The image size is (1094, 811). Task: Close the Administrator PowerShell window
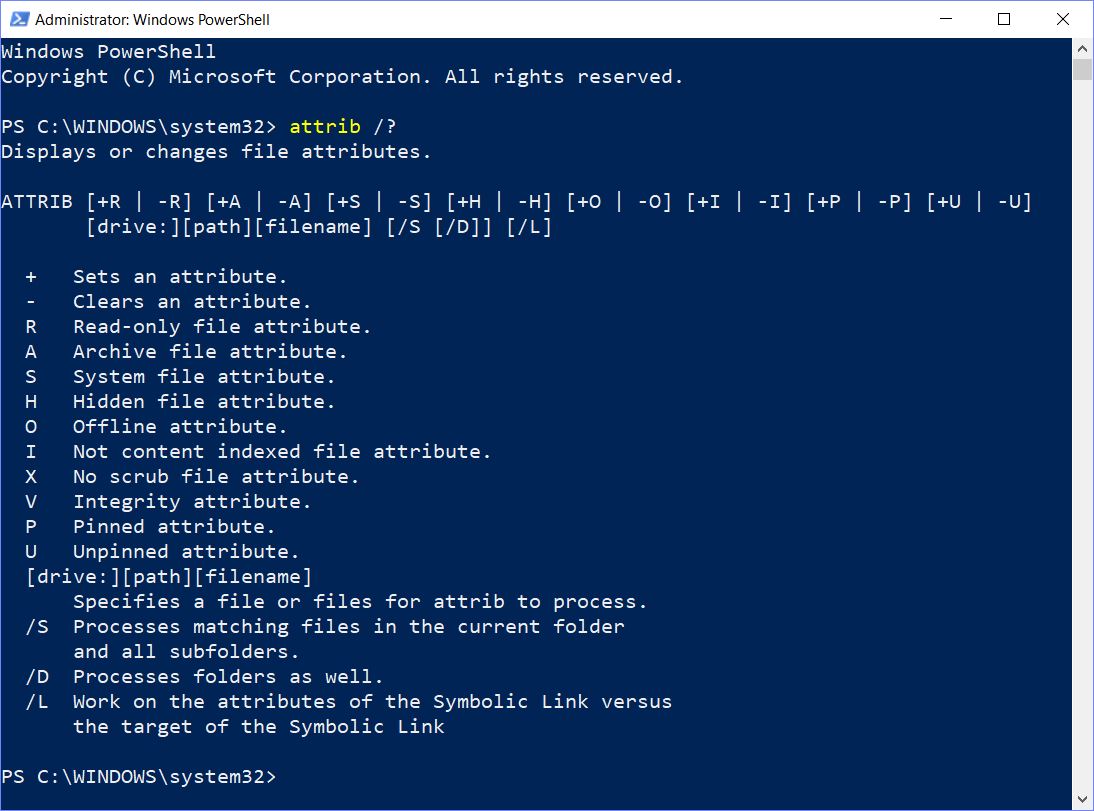tap(1063, 19)
